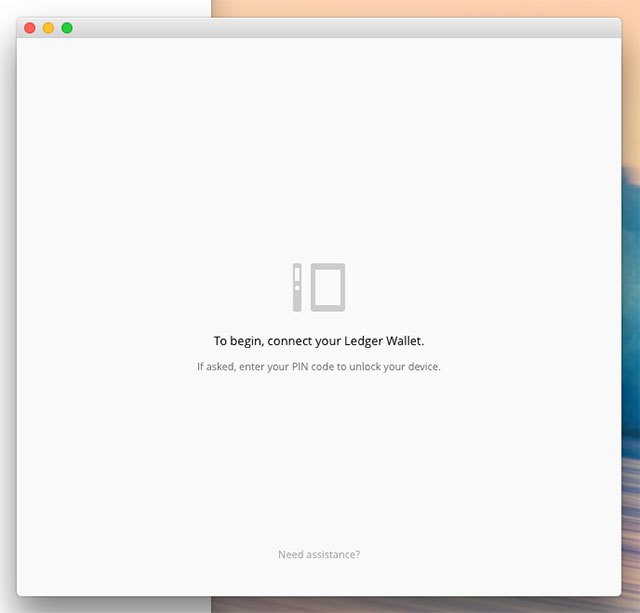Maximize the window with the green button

tap(67, 28)
